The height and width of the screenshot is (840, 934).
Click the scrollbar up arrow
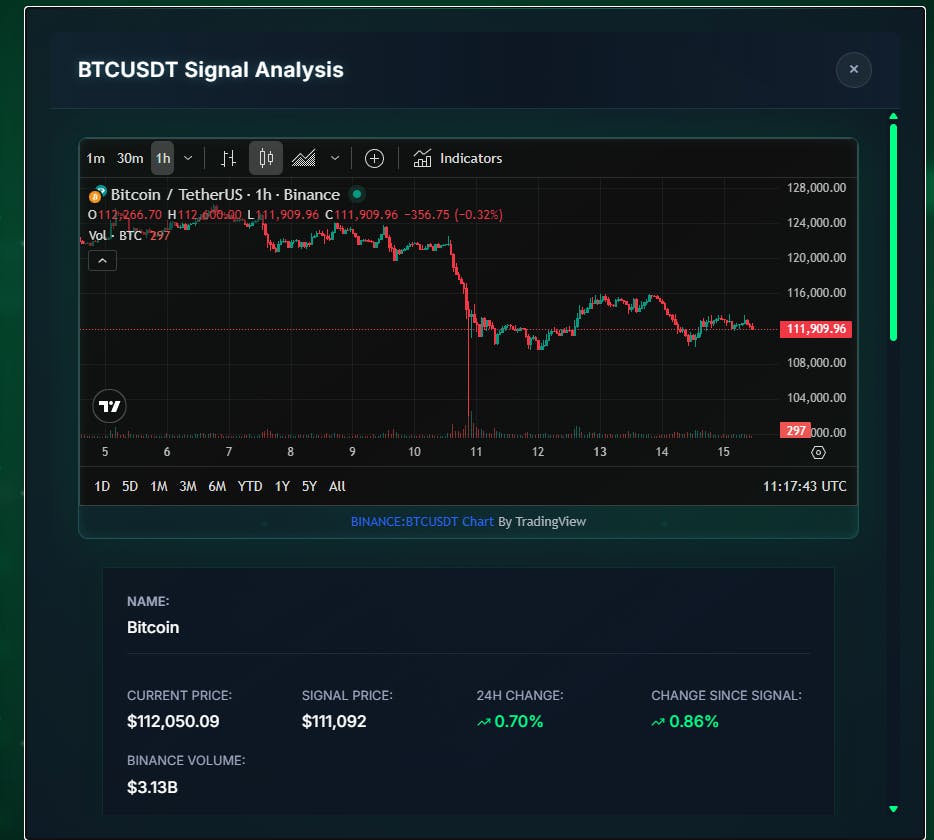pos(893,116)
